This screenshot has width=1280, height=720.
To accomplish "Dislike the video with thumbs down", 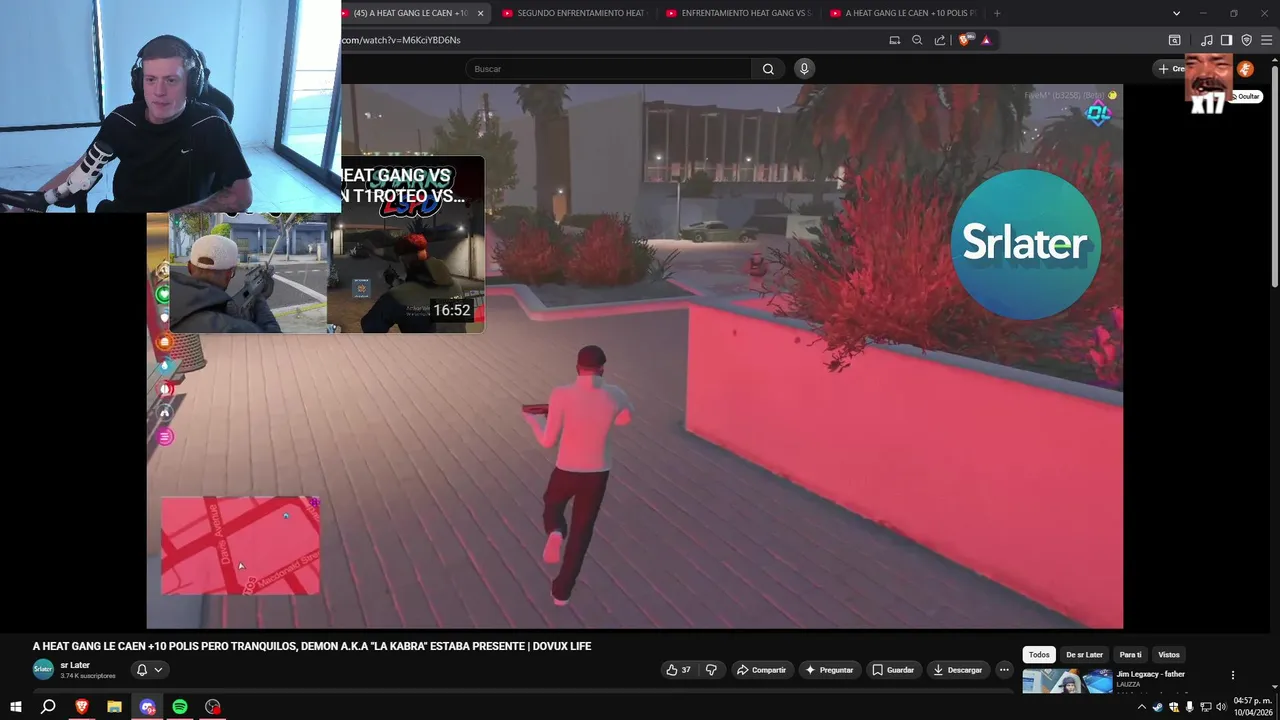I will [711, 670].
